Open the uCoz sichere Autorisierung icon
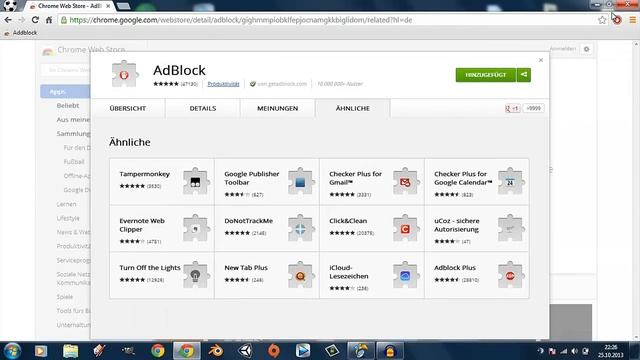Viewport: 640px width, 360px height. point(511,228)
